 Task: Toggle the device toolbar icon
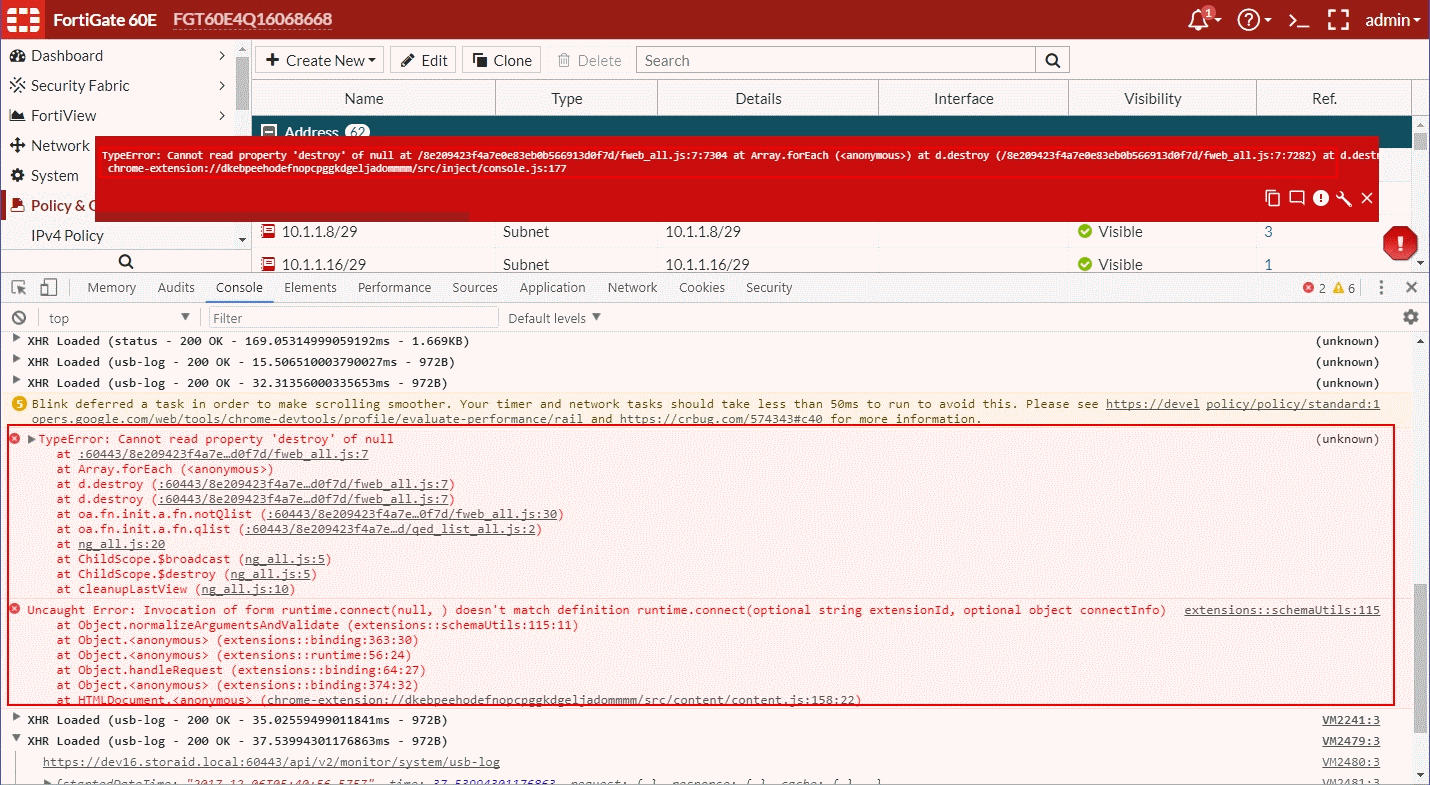click(x=48, y=288)
